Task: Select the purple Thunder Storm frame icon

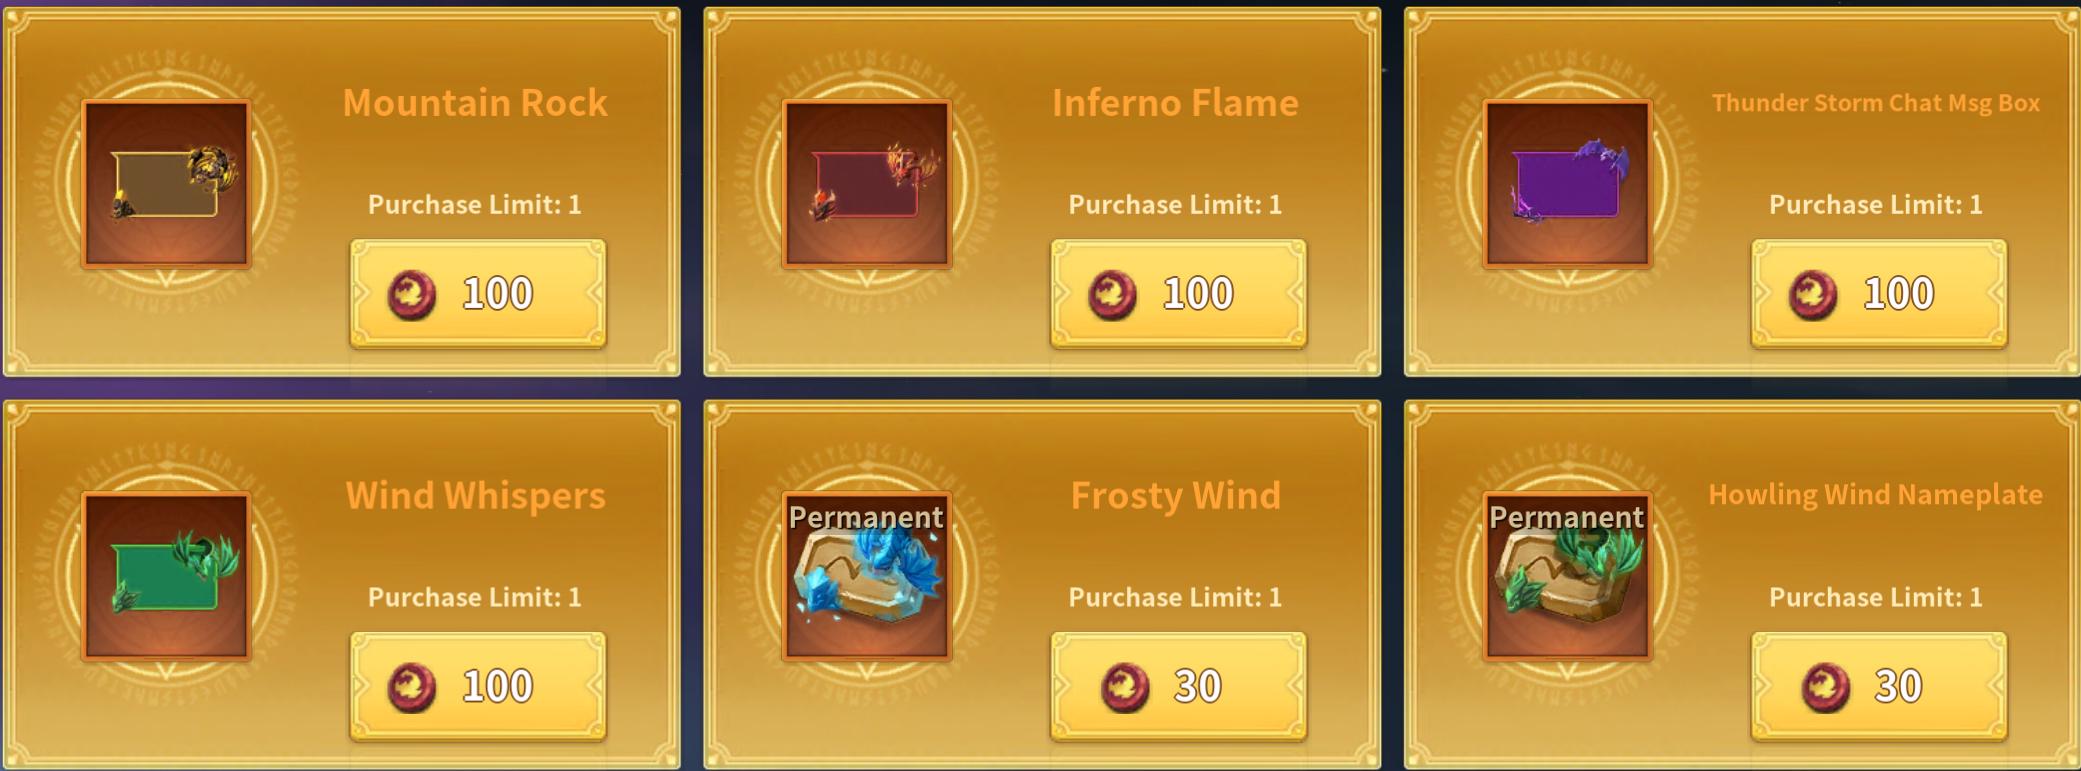Action: pyautogui.click(x=1568, y=184)
